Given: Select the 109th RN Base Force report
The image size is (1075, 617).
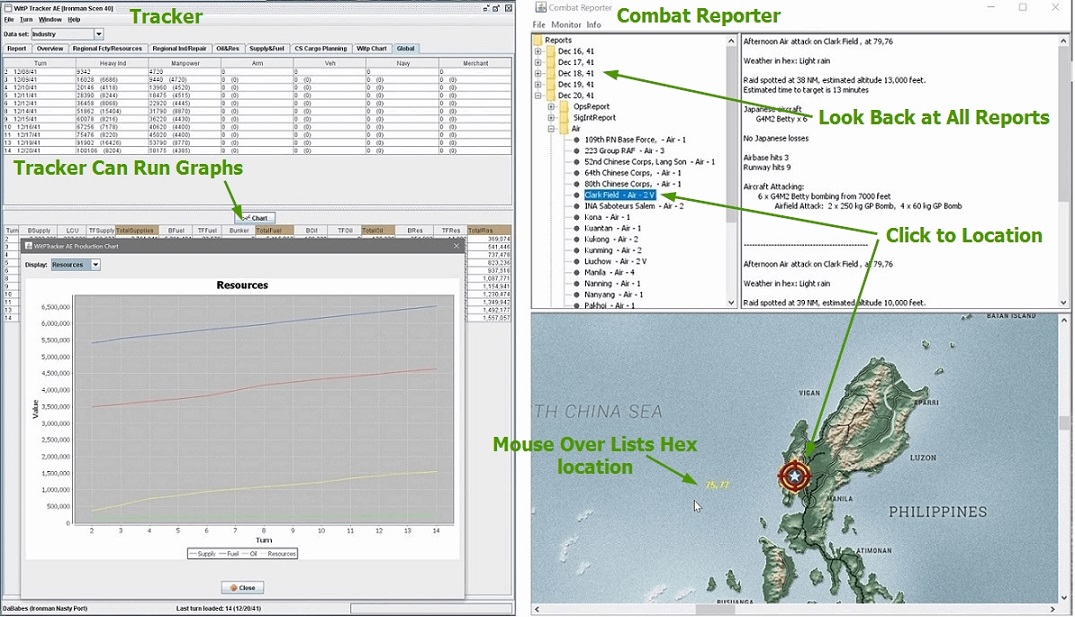Looking at the screenshot, I should coord(635,140).
